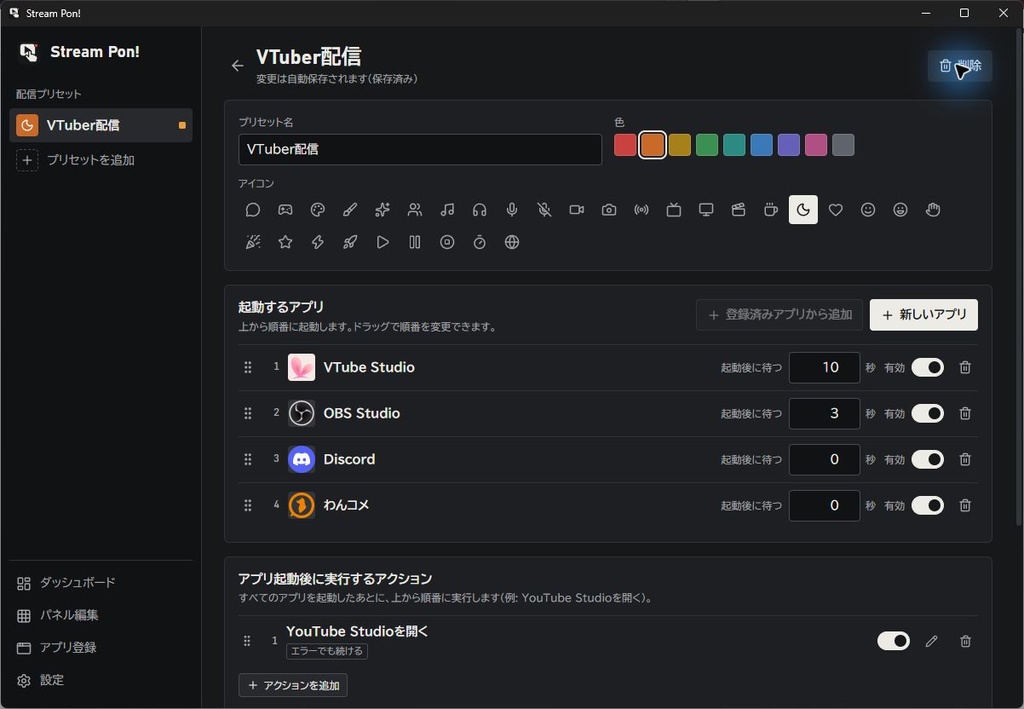Choose the muted microphone preset icon
This screenshot has width=1024, height=709.
click(544, 210)
